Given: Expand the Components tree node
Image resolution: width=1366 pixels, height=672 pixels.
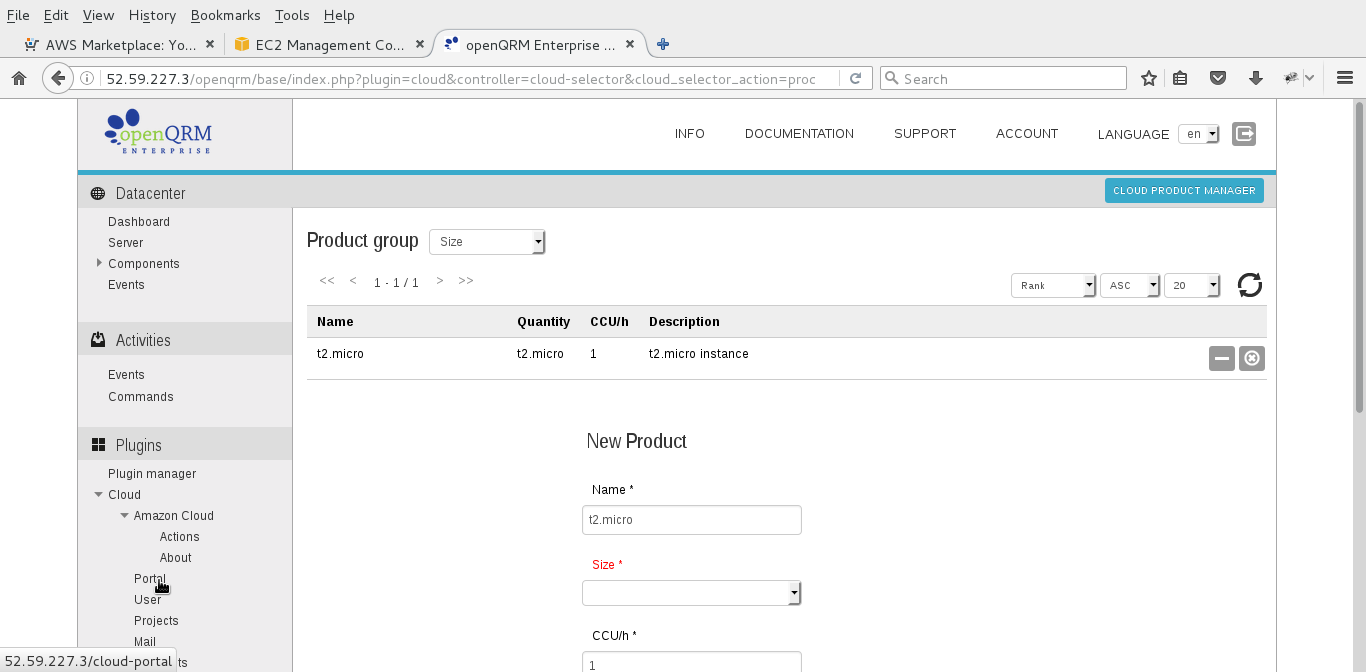Looking at the screenshot, I should click(99, 263).
